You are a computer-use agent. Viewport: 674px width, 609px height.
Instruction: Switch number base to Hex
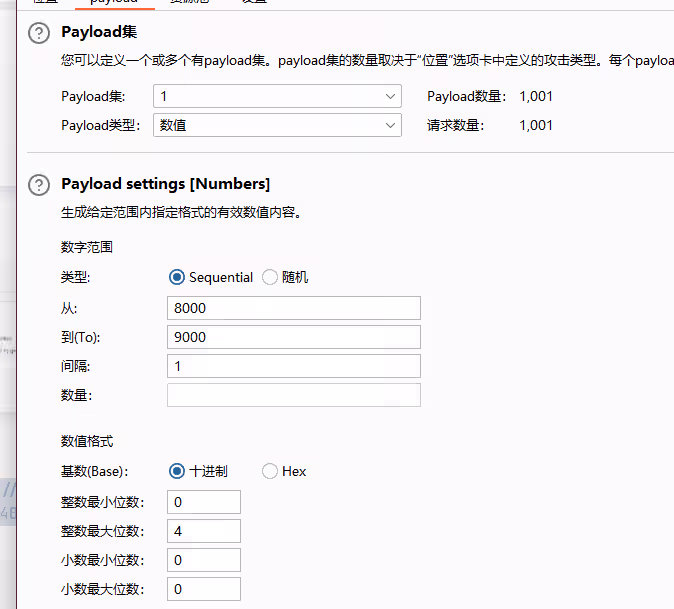tap(270, 471)
